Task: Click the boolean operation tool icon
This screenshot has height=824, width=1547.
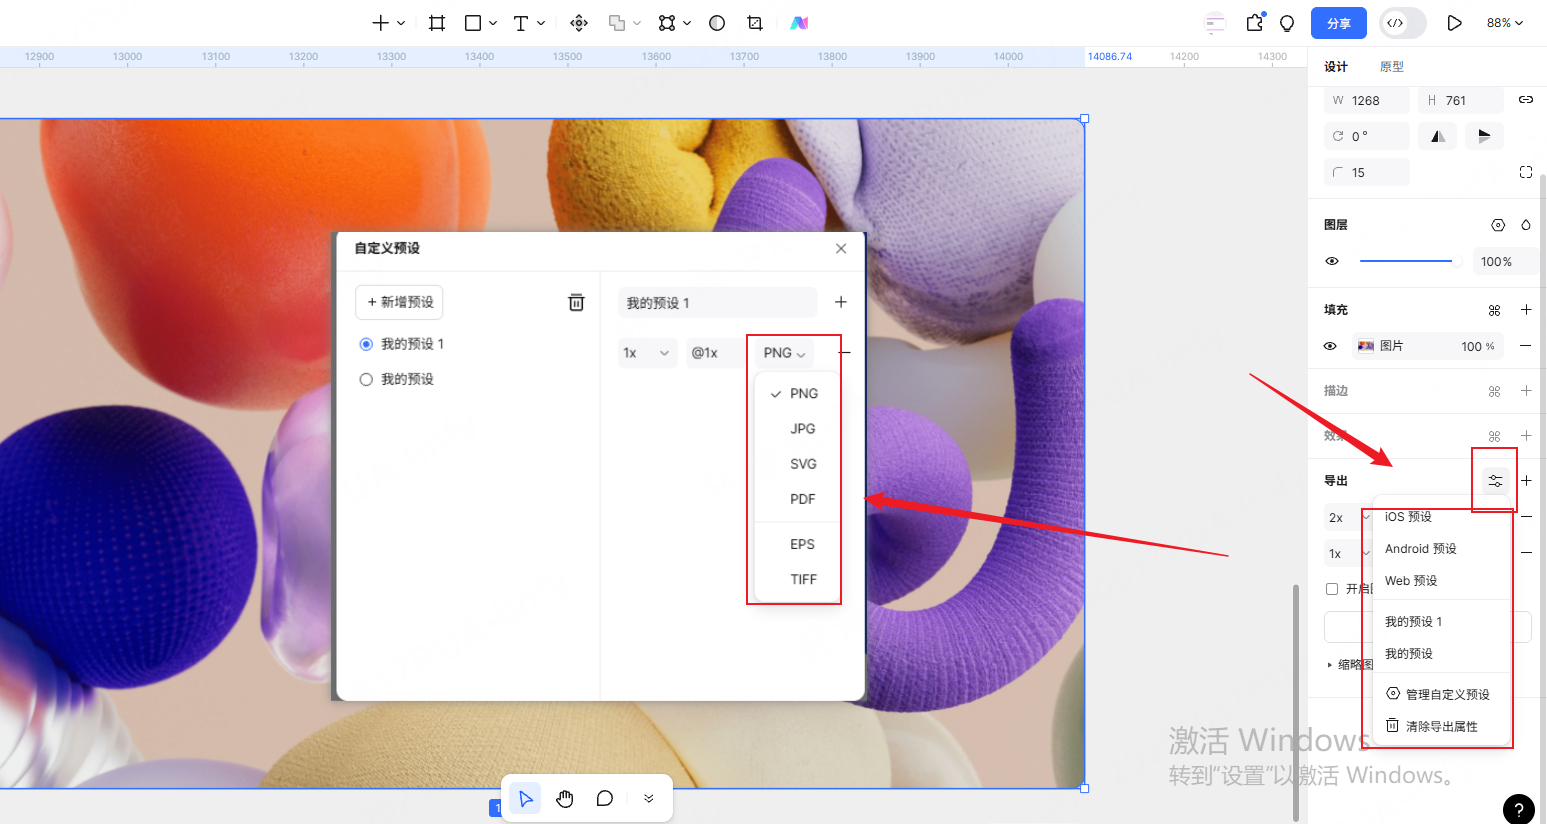Action: (x=617, y=23)
